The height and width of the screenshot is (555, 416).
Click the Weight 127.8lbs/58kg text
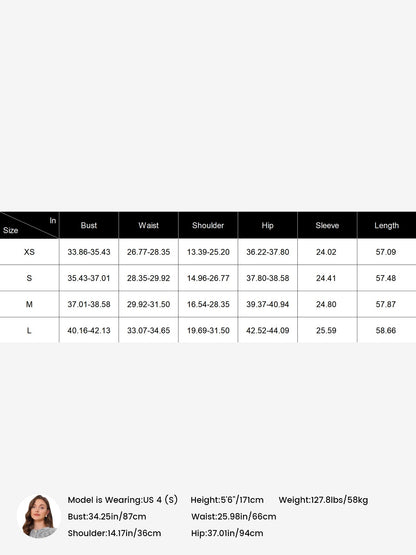click(323, 500)
